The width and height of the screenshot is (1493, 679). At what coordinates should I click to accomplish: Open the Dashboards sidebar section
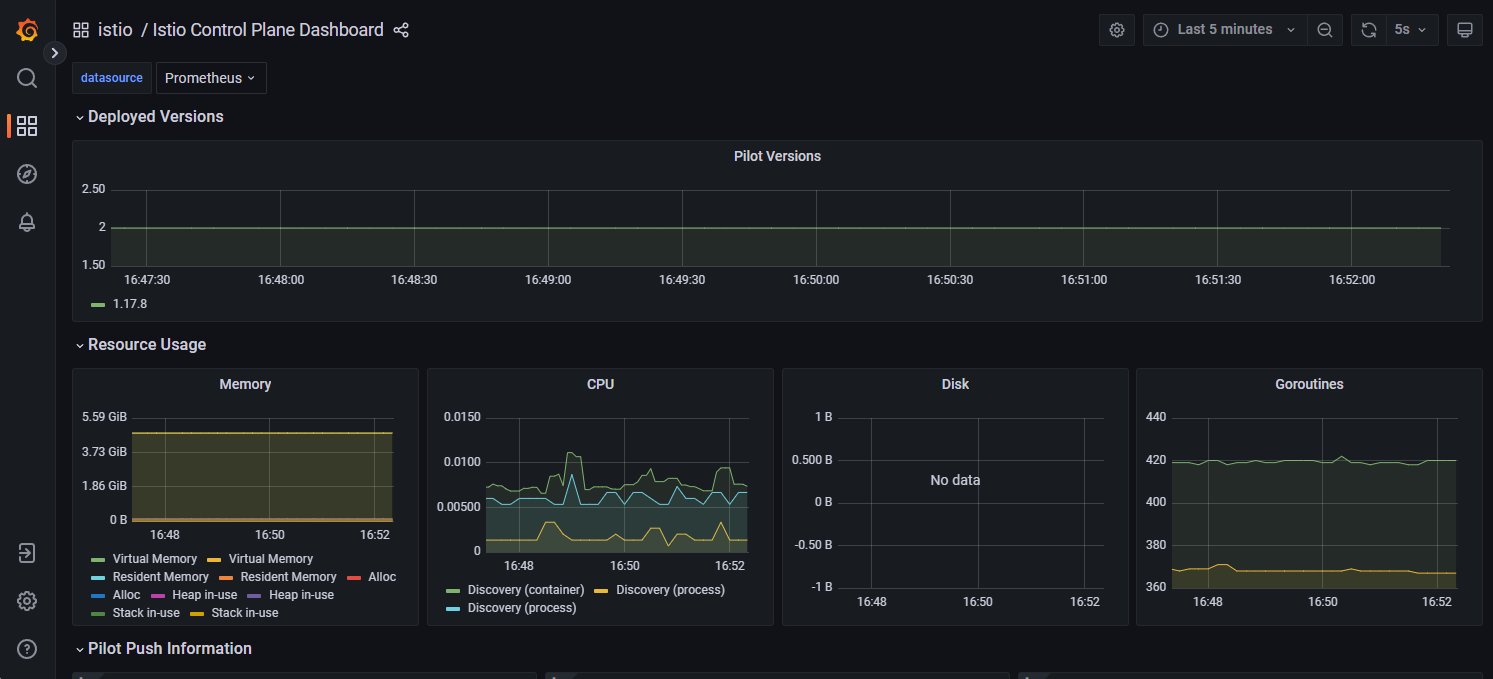26,126
